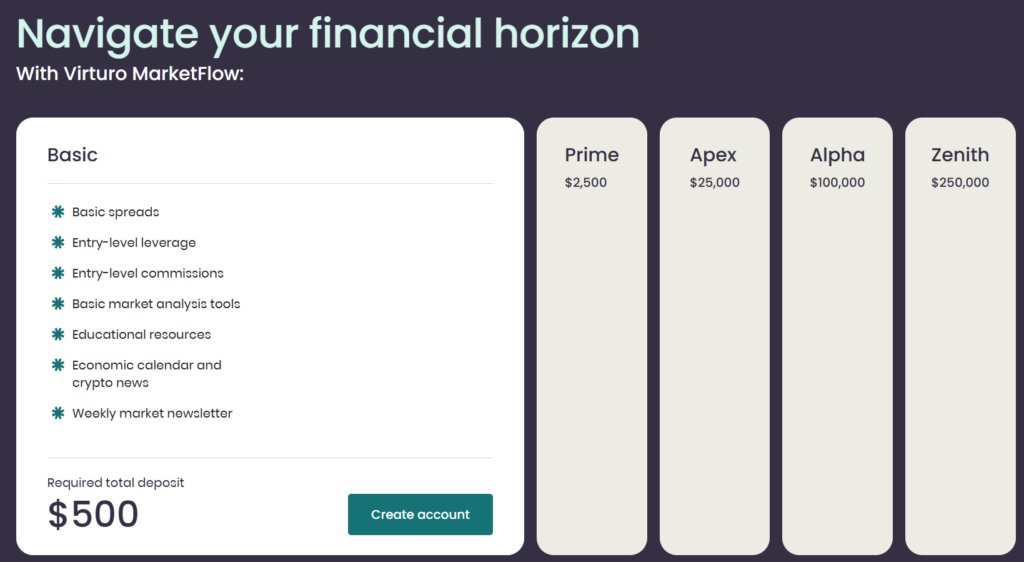The height and width of the screenshot is (562, 1024).
Task: Click asterisk icon beside Entry-level leverage
Action: point(57,243)
